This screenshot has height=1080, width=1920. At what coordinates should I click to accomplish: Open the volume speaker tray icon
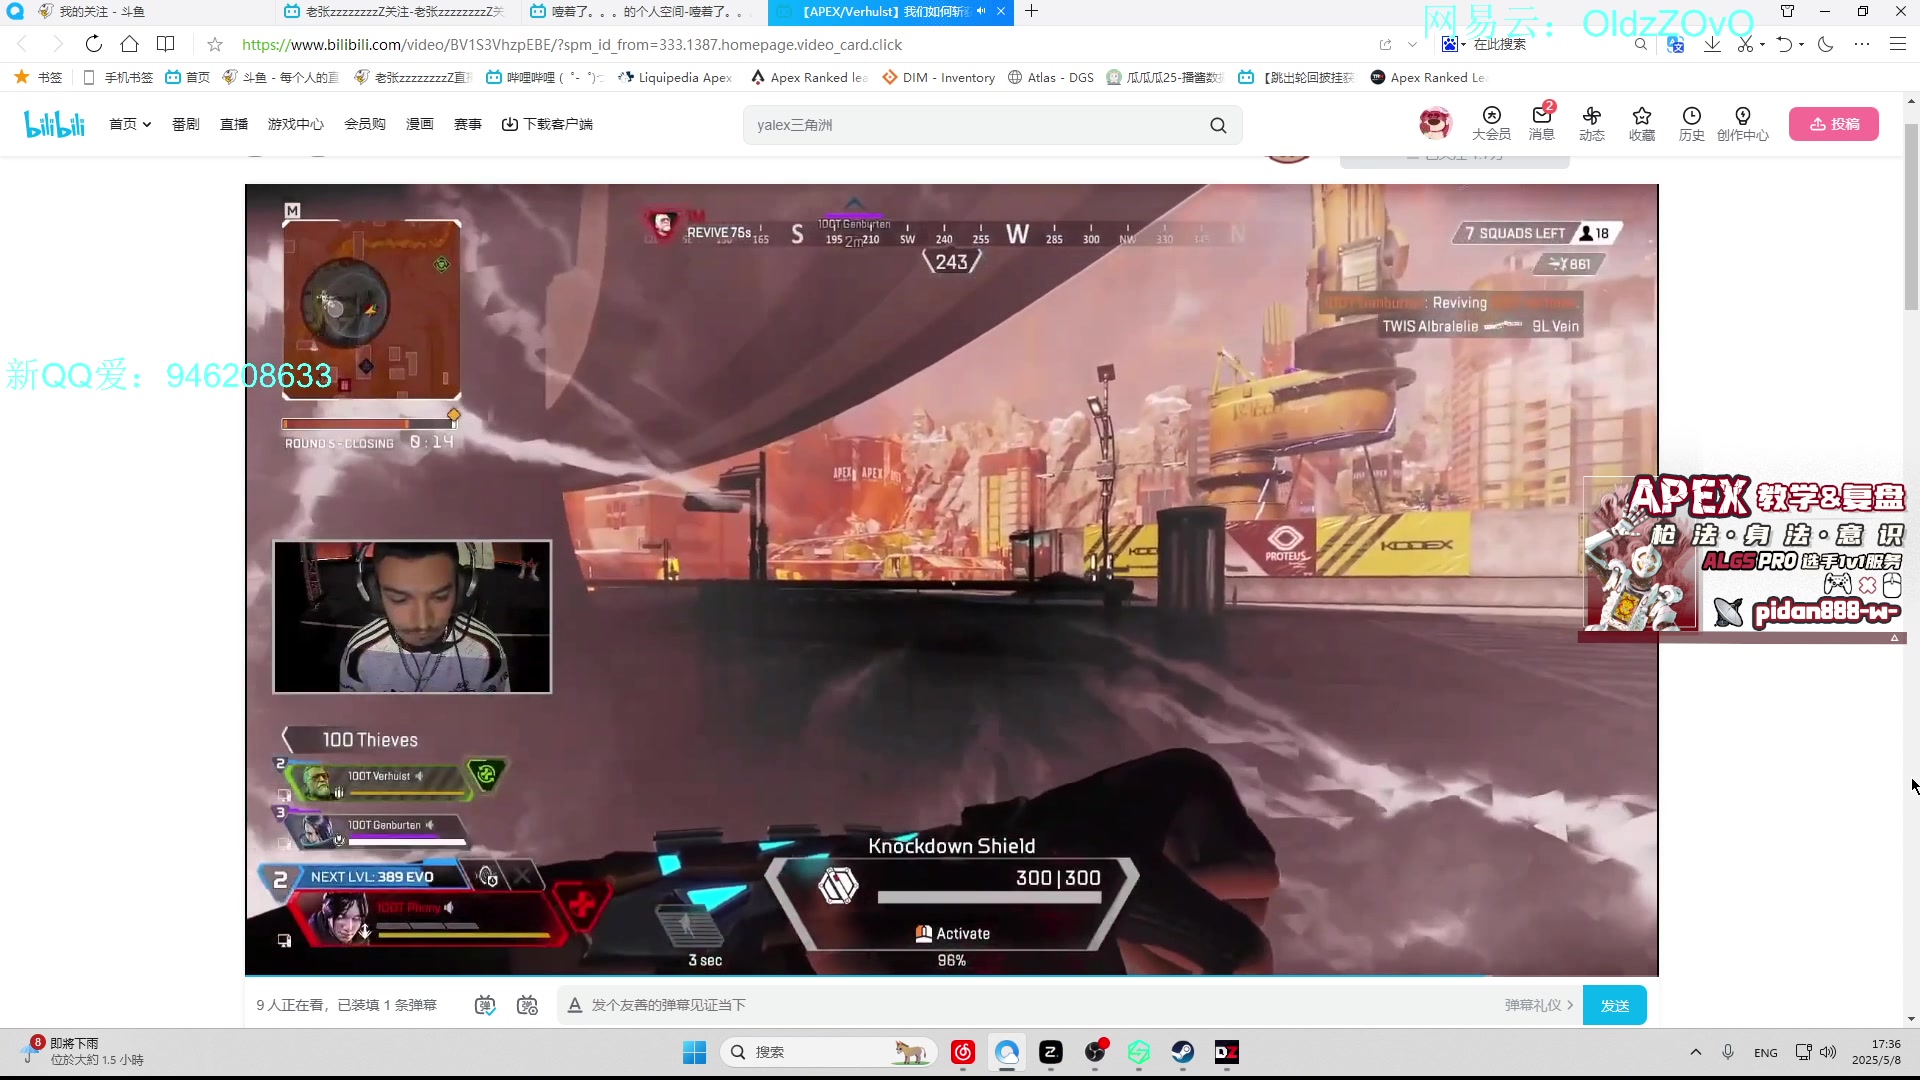pos(1828,1052)
